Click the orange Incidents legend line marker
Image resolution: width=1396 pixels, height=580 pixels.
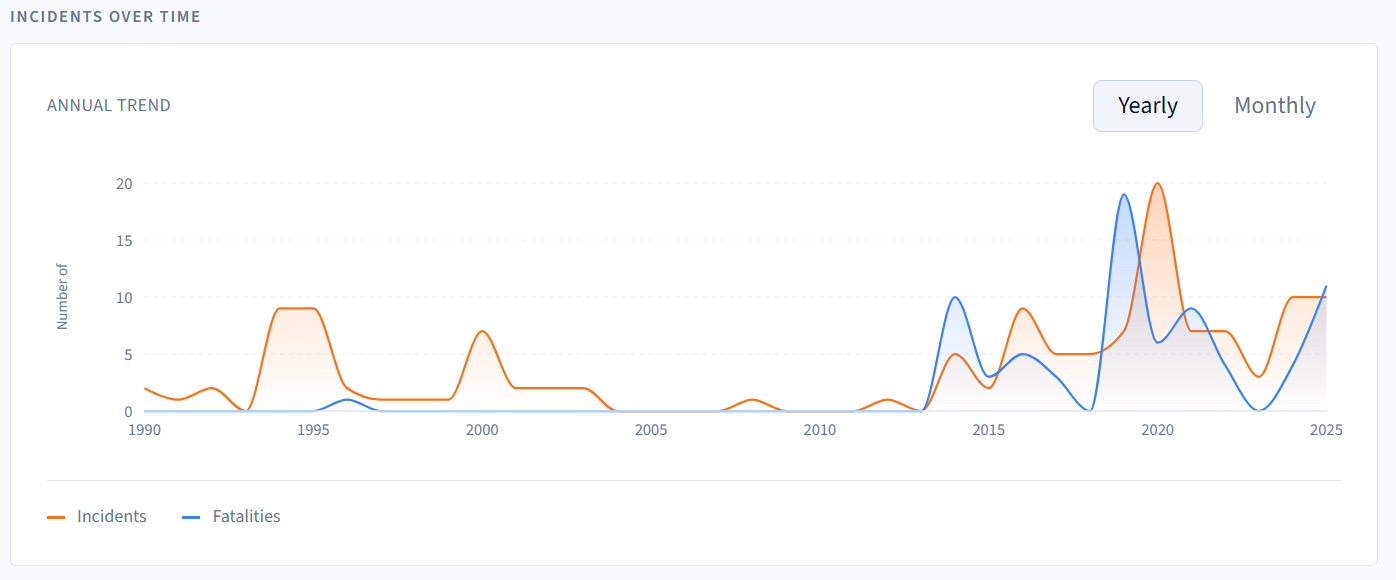(x=56, y=517)
